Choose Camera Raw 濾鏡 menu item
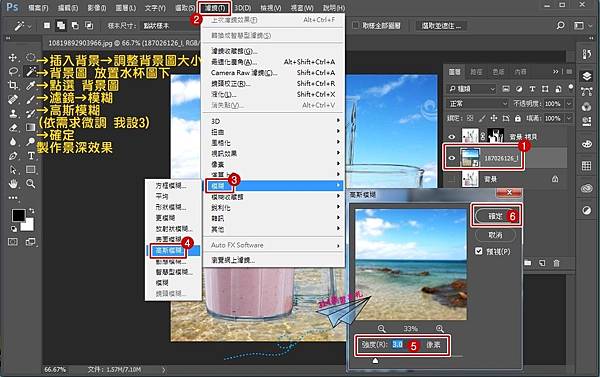The width and height of the screenshot is (600, 377). (274, 72)
